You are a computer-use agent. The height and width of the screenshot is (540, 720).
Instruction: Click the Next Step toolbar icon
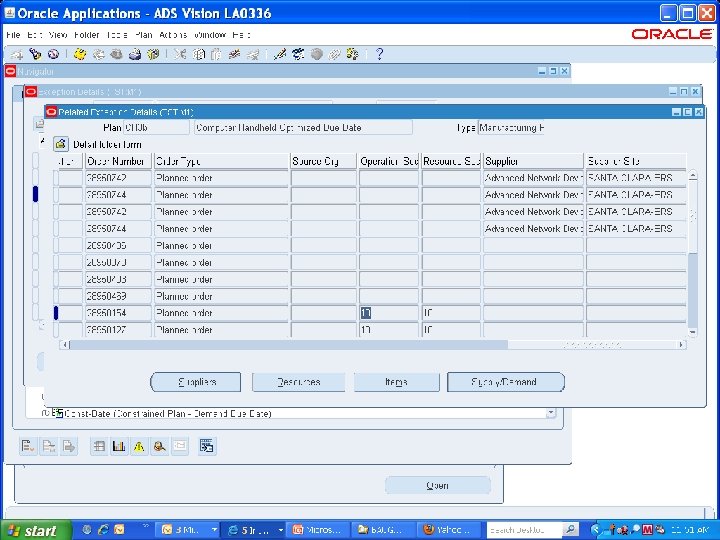[98, 54]
